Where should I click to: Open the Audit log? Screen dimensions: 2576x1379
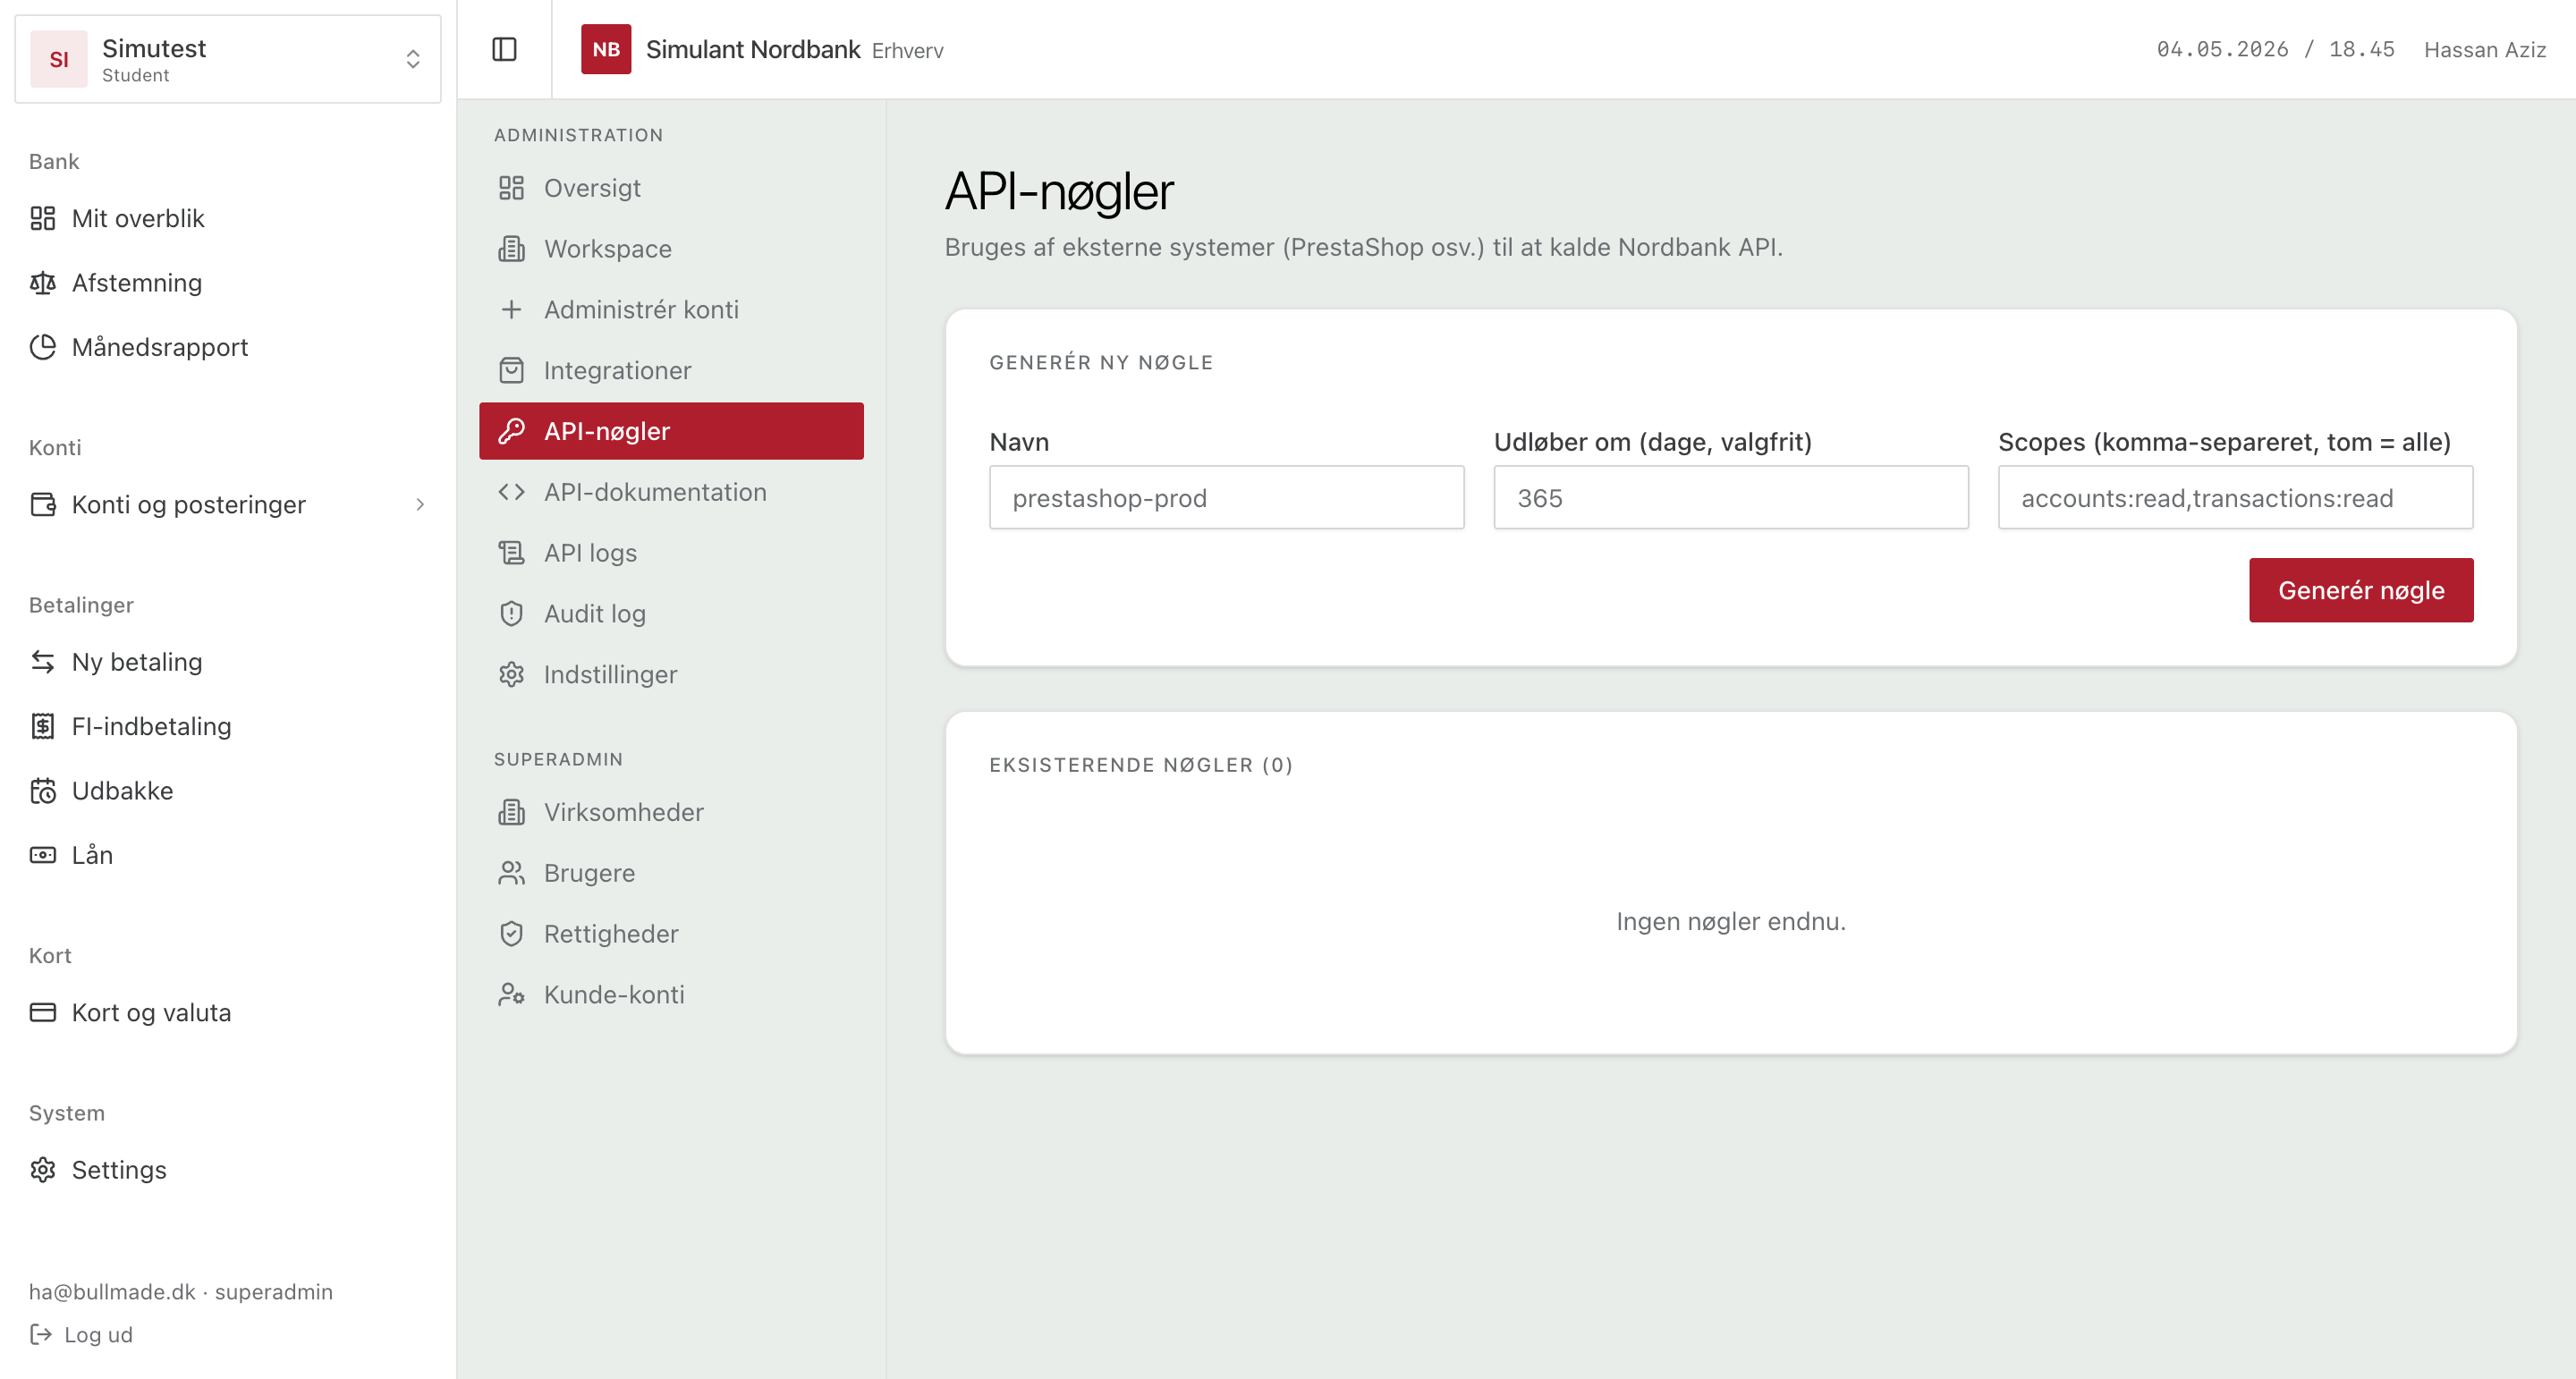point(671,614)
